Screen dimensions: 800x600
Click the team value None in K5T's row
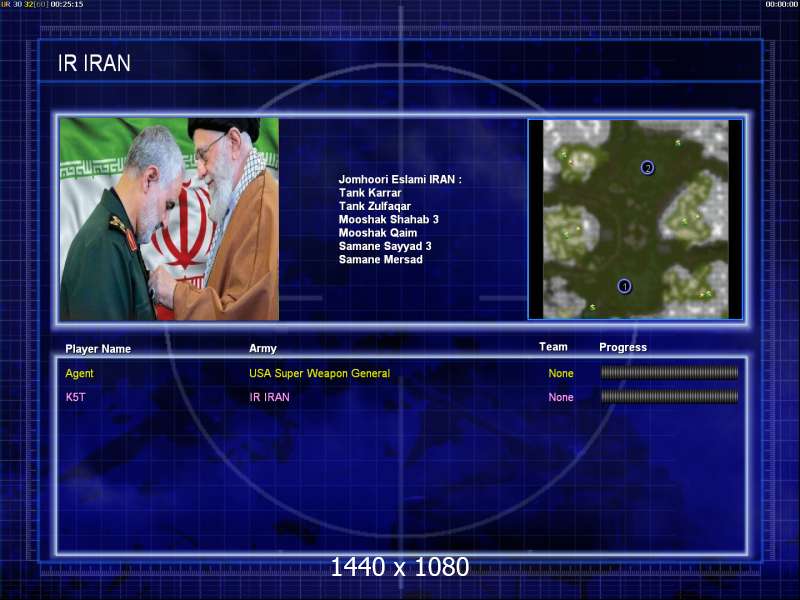(x=561, y=397)
